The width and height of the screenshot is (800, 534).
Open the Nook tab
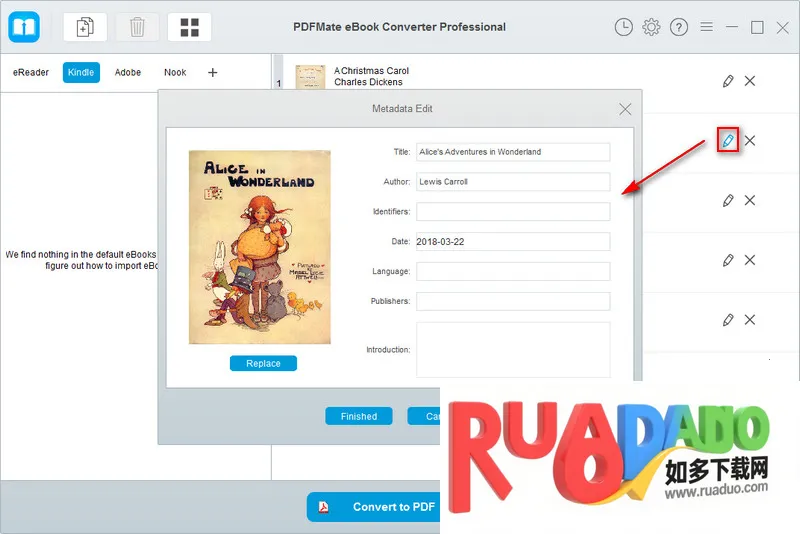coord(175,72)
